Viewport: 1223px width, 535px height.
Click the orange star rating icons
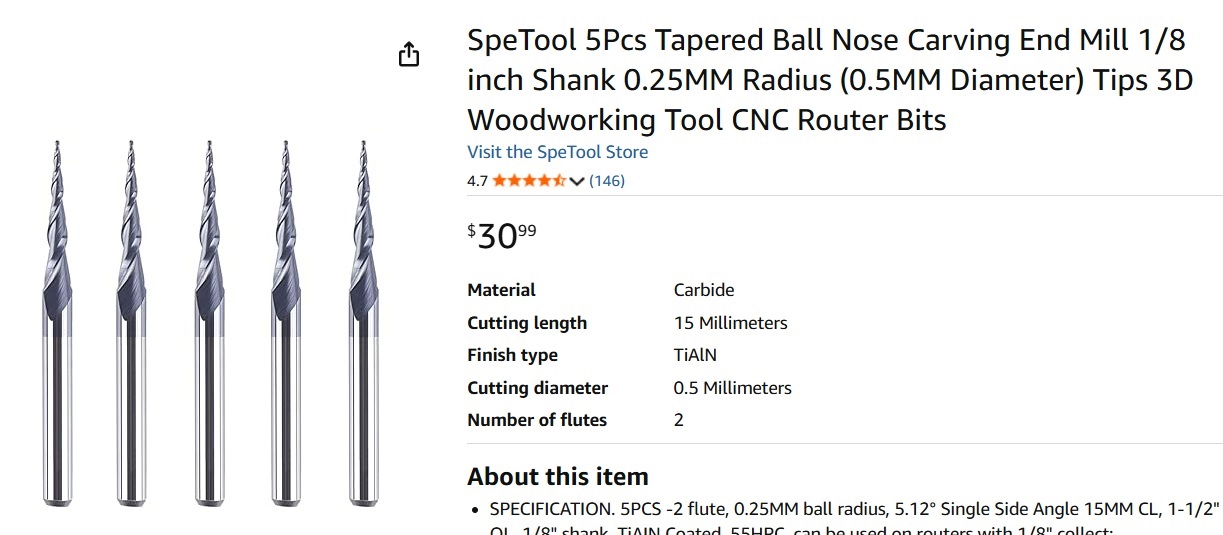(x=528, y=181)
